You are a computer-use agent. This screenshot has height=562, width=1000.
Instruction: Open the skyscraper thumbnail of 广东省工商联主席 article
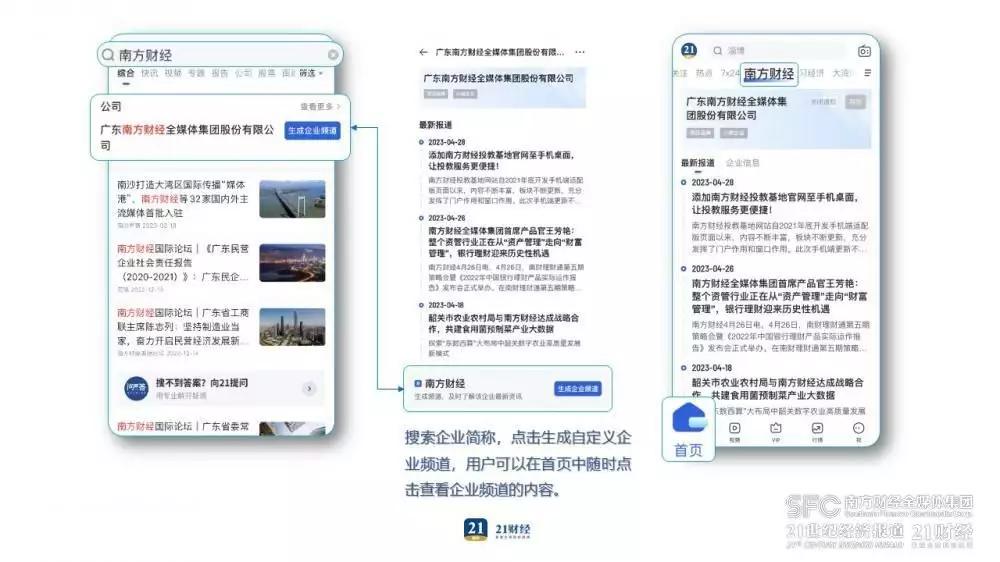click(x=292, y=327)
